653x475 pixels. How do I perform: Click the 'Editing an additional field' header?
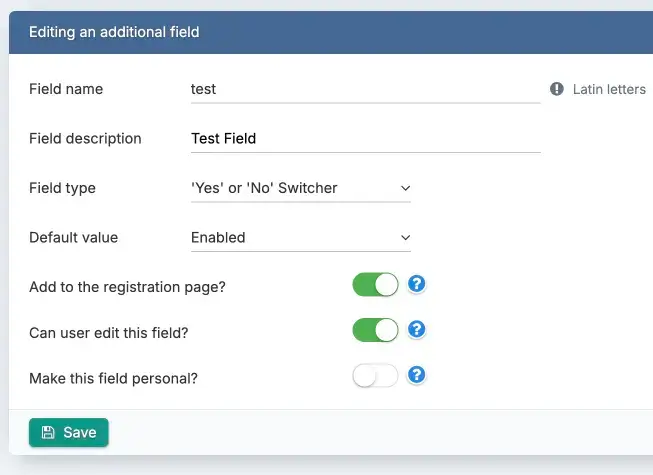(x=114, y=32)
